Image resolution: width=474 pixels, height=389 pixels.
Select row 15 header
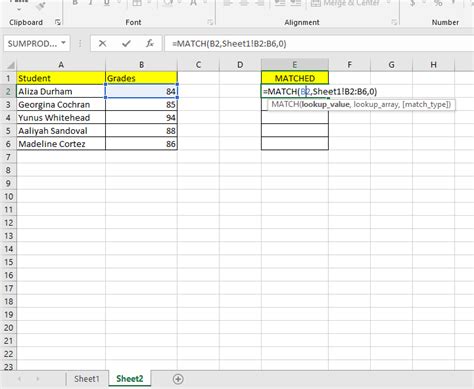click(8, 262)
